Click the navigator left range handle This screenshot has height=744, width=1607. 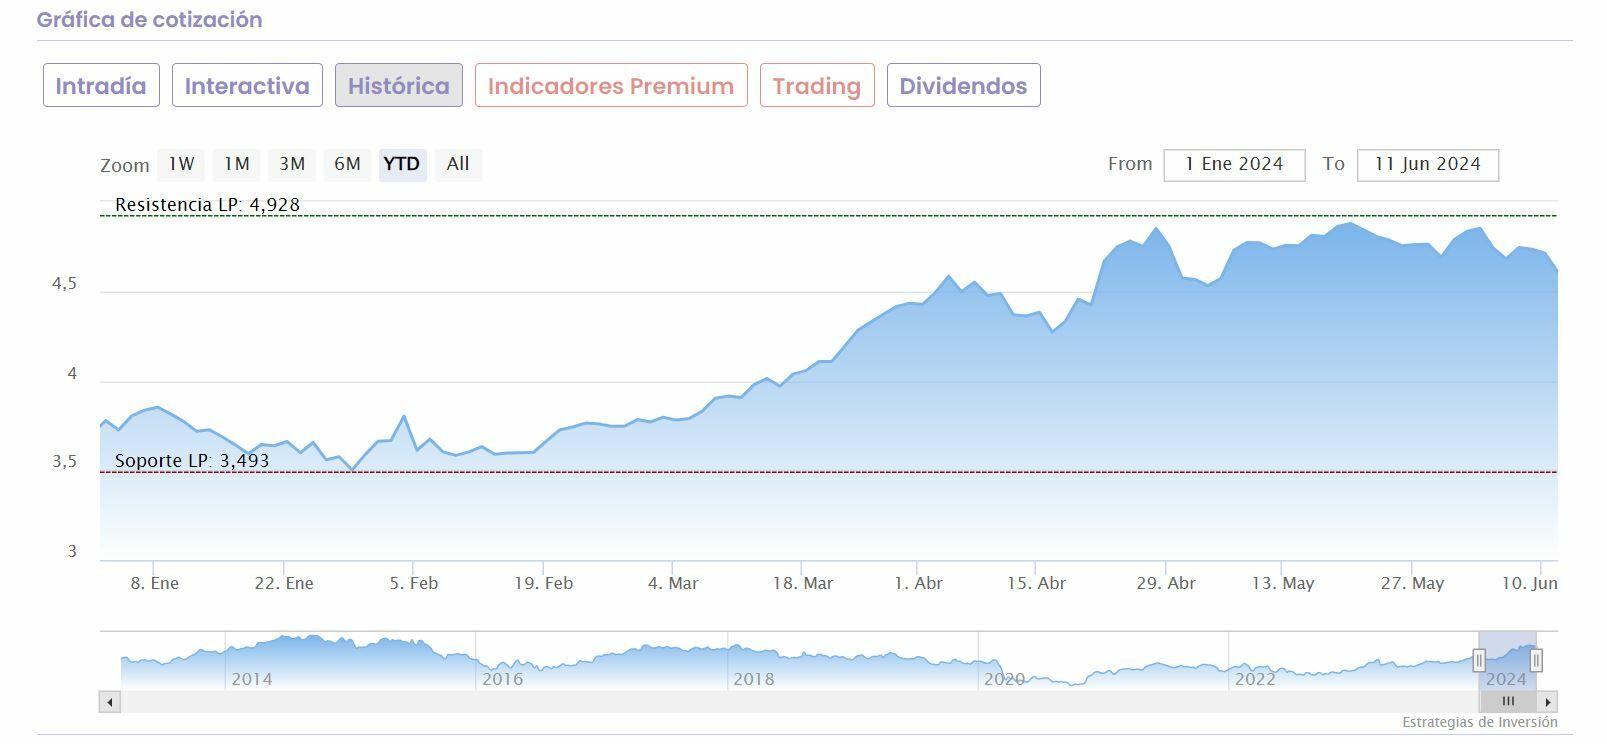pos(1479,660)
